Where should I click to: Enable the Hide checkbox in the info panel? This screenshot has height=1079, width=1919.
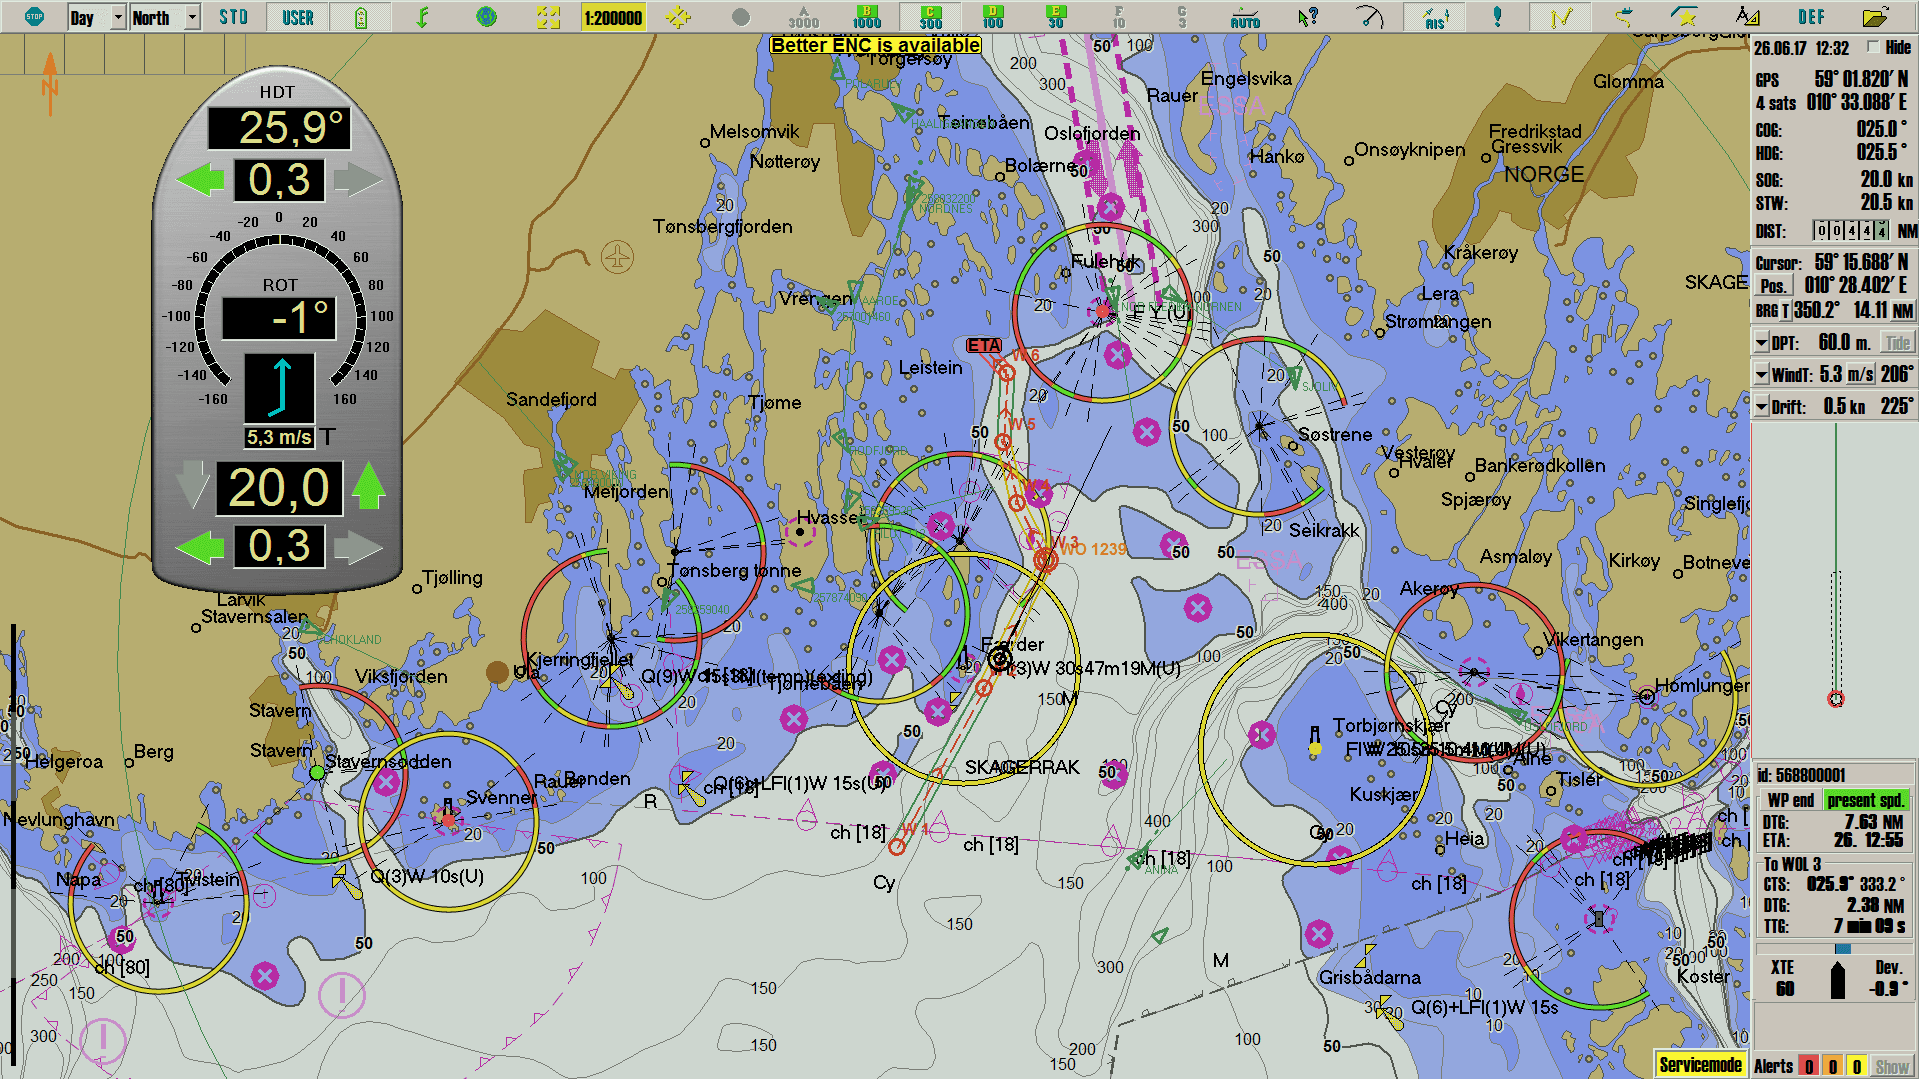1872,47
